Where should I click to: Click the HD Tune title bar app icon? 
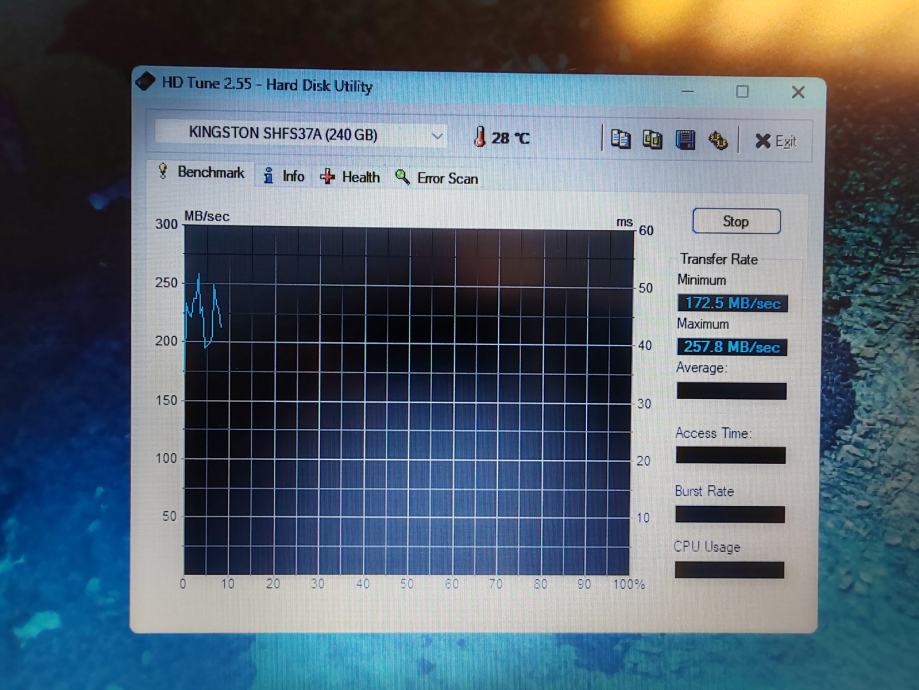click(x=145, y=81)
